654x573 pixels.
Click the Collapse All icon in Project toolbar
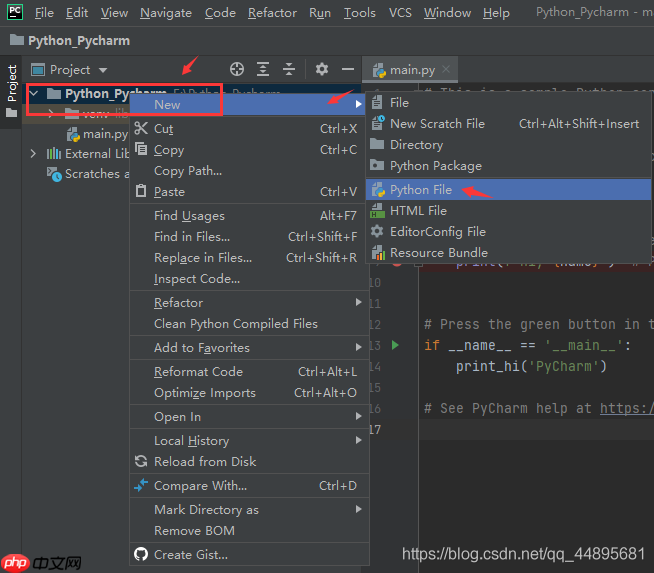pos(289,69)
